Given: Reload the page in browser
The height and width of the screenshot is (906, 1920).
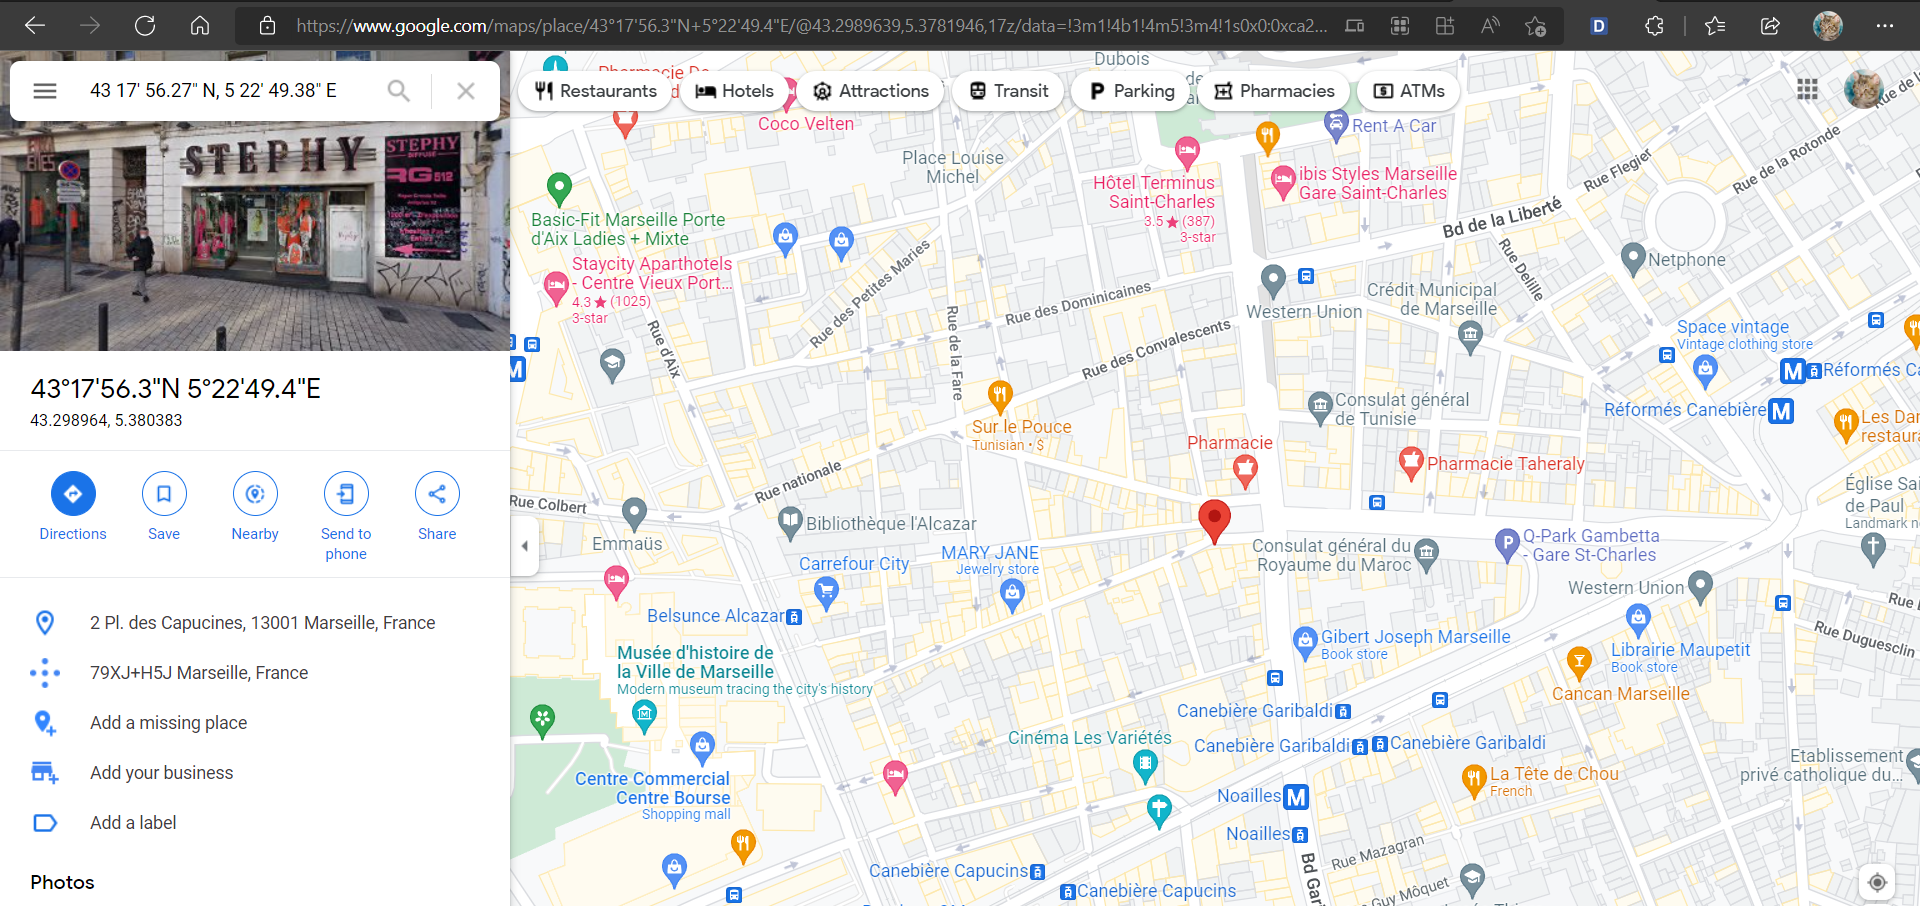Looking at the screenshot, I should click(145, 26).
